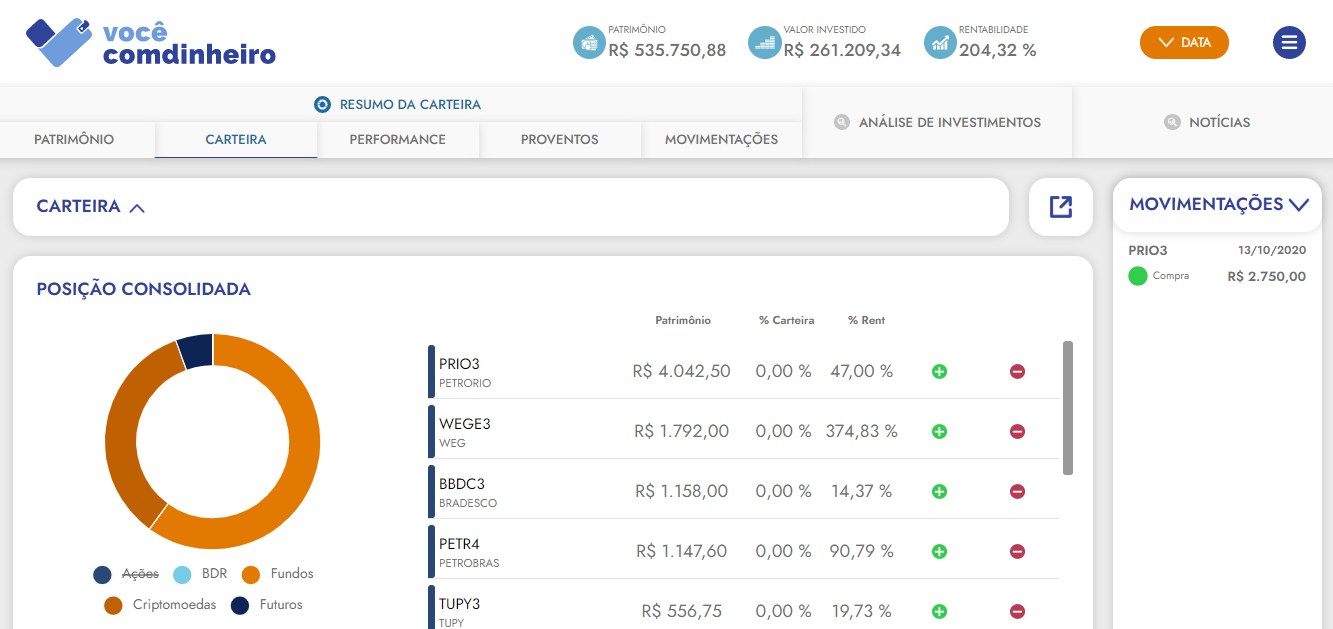The width and height of the screenshot is (1333, 629).
Task: Go to Análise de Investimentos
Action: click(x=937, y=122)
